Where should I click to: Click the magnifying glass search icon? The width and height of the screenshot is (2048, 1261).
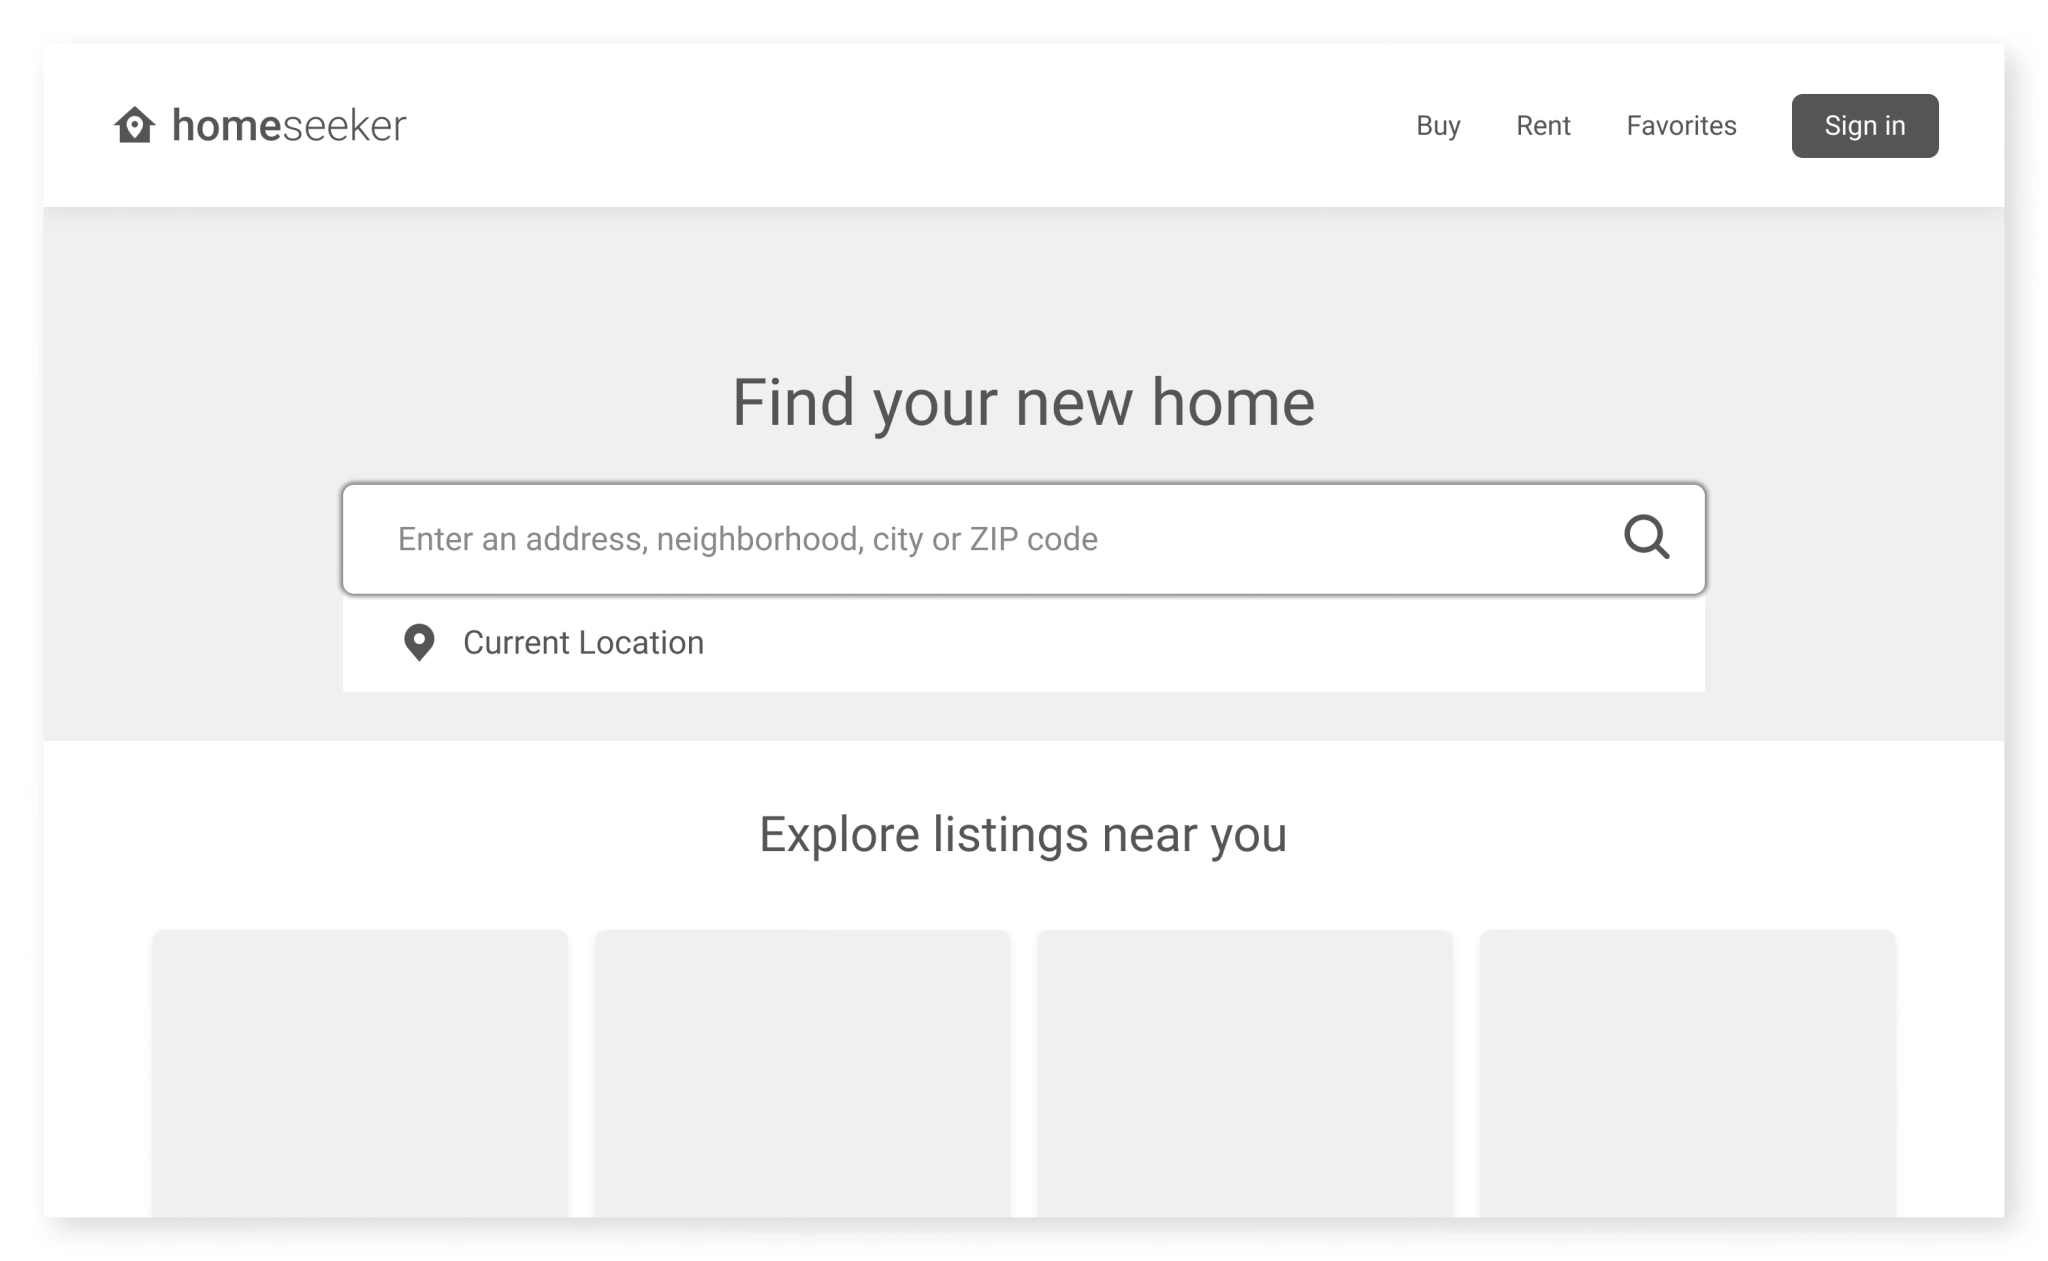[x=1646, y=537]
